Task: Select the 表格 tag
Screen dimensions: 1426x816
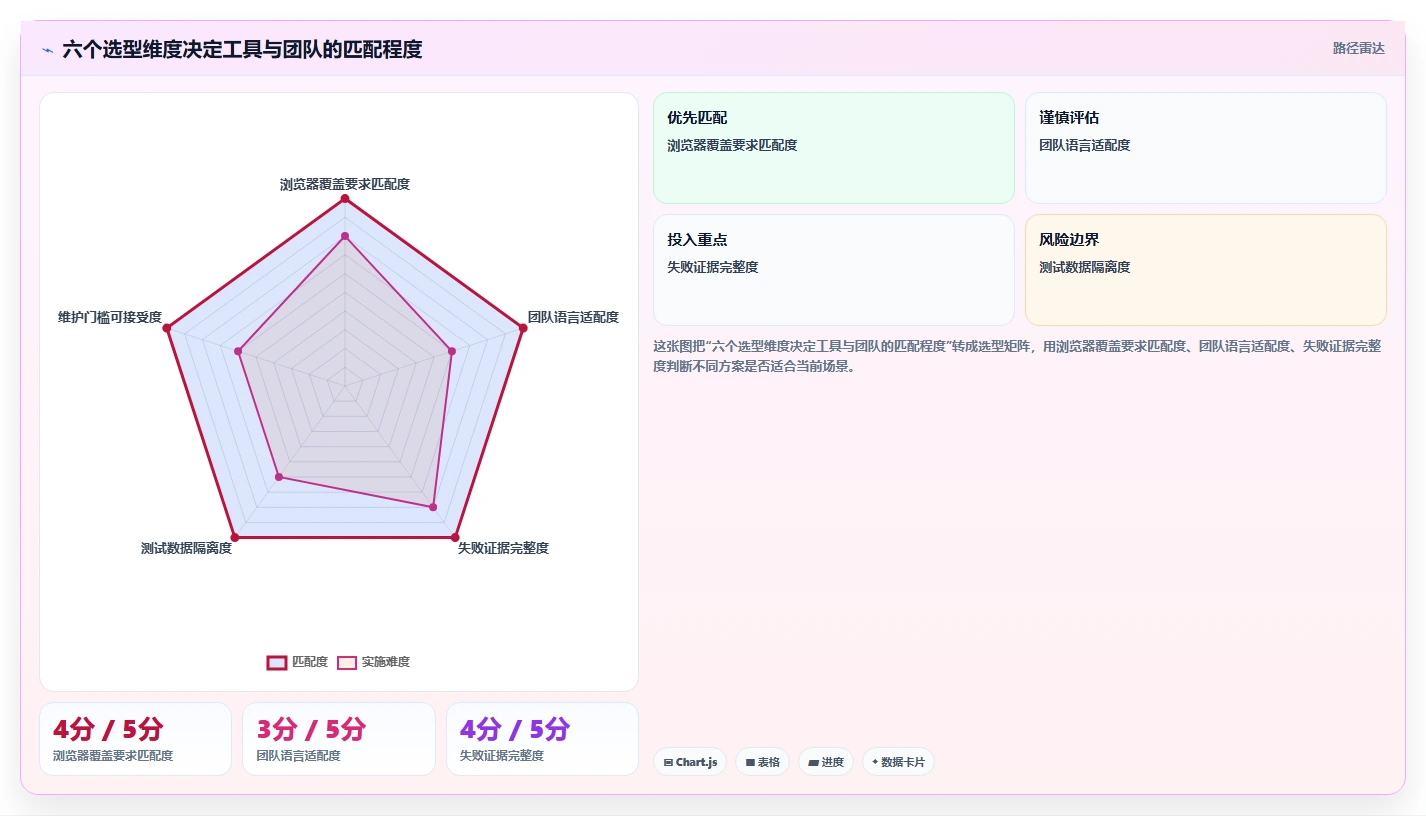Action: [x=762, y=762]
